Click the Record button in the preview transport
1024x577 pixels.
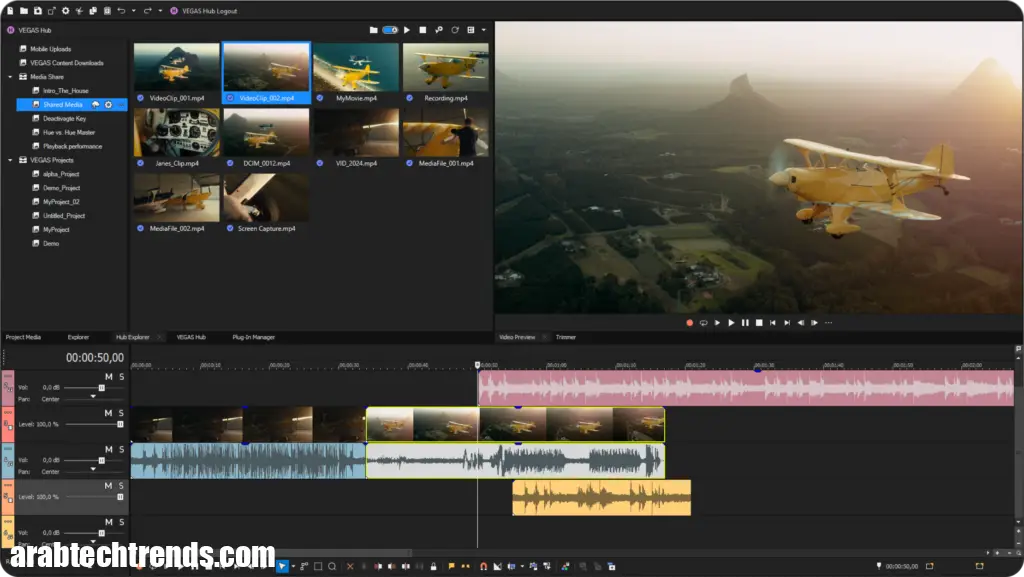(x=689, y=322)
